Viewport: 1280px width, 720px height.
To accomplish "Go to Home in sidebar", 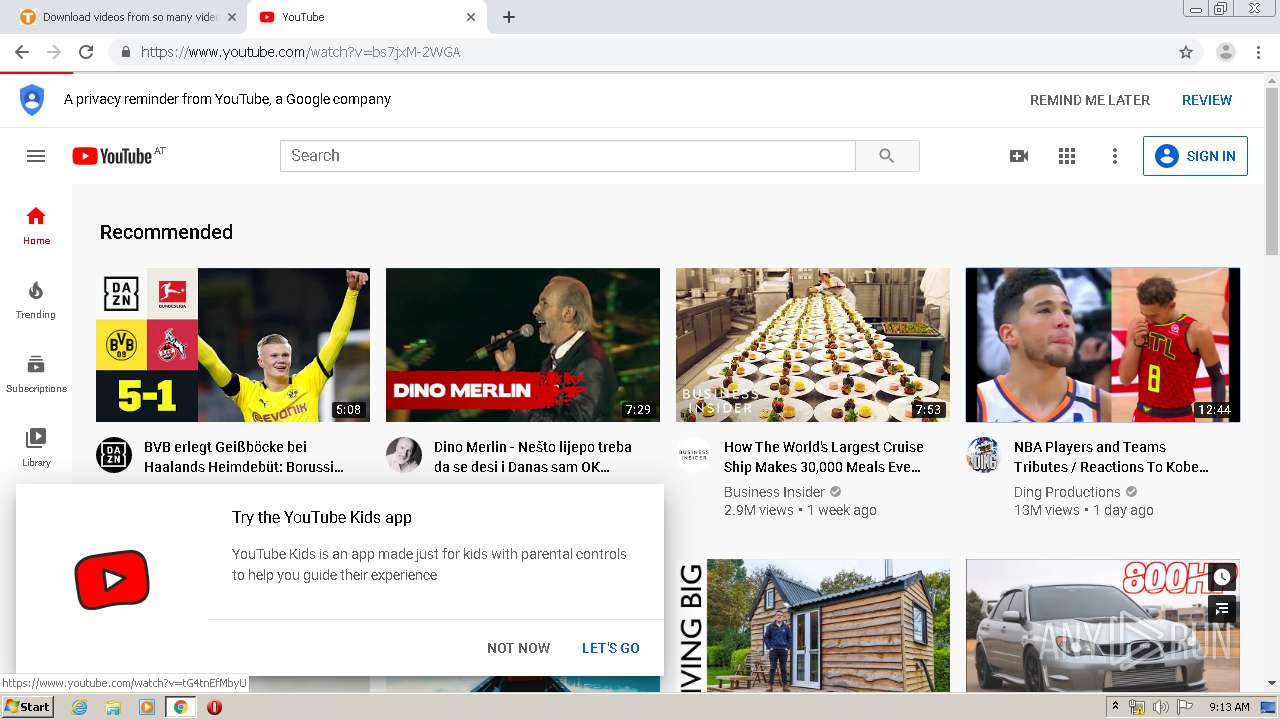I will tap(36, 226).
